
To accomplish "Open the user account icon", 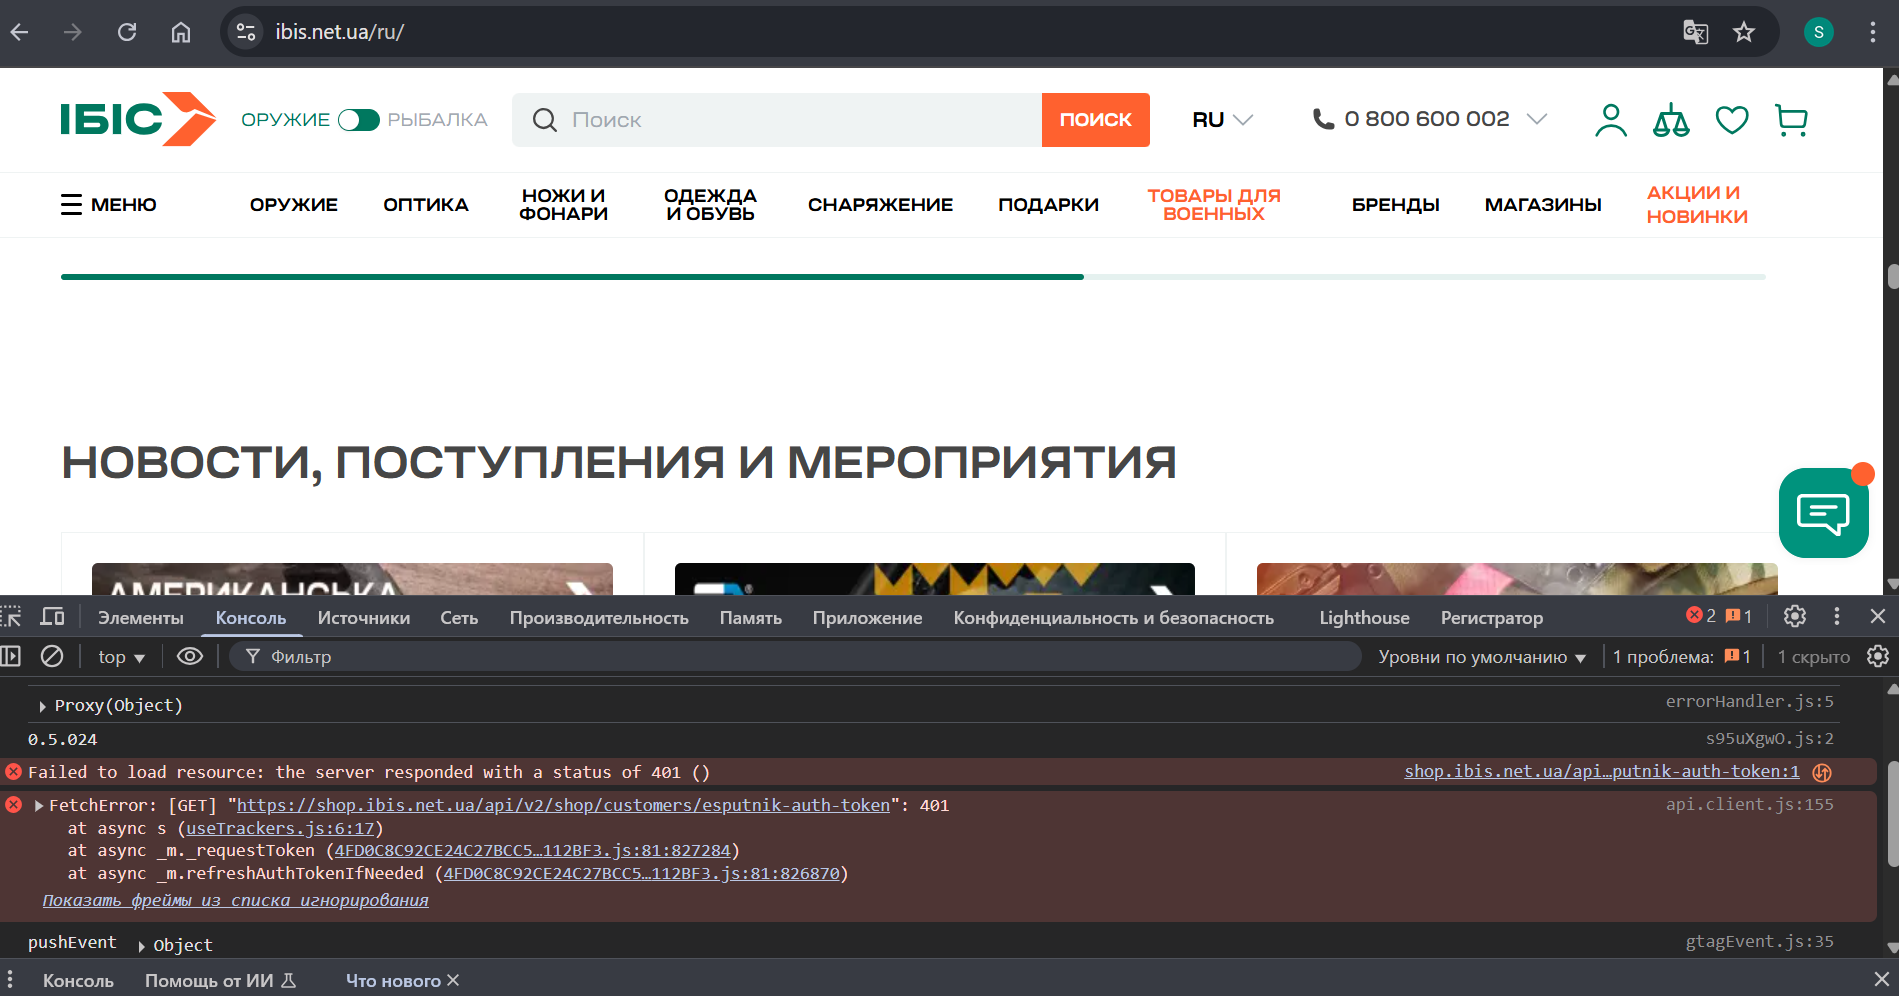I will [x=1610, y=120].
